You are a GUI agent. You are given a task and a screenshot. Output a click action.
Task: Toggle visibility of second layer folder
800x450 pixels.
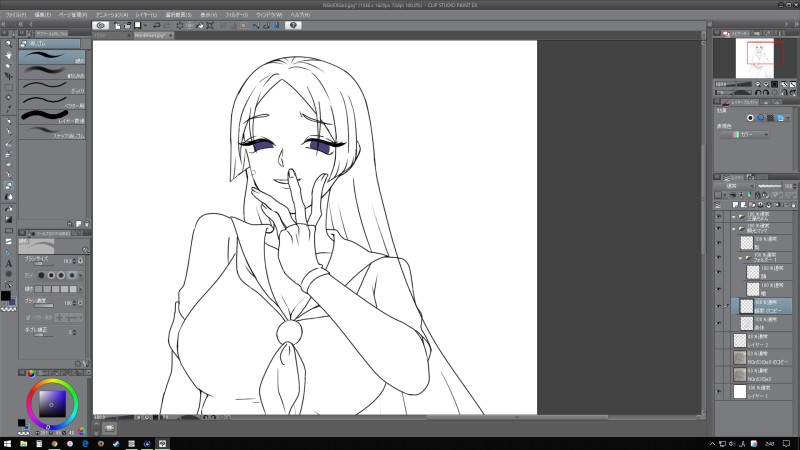pos(719,229)
